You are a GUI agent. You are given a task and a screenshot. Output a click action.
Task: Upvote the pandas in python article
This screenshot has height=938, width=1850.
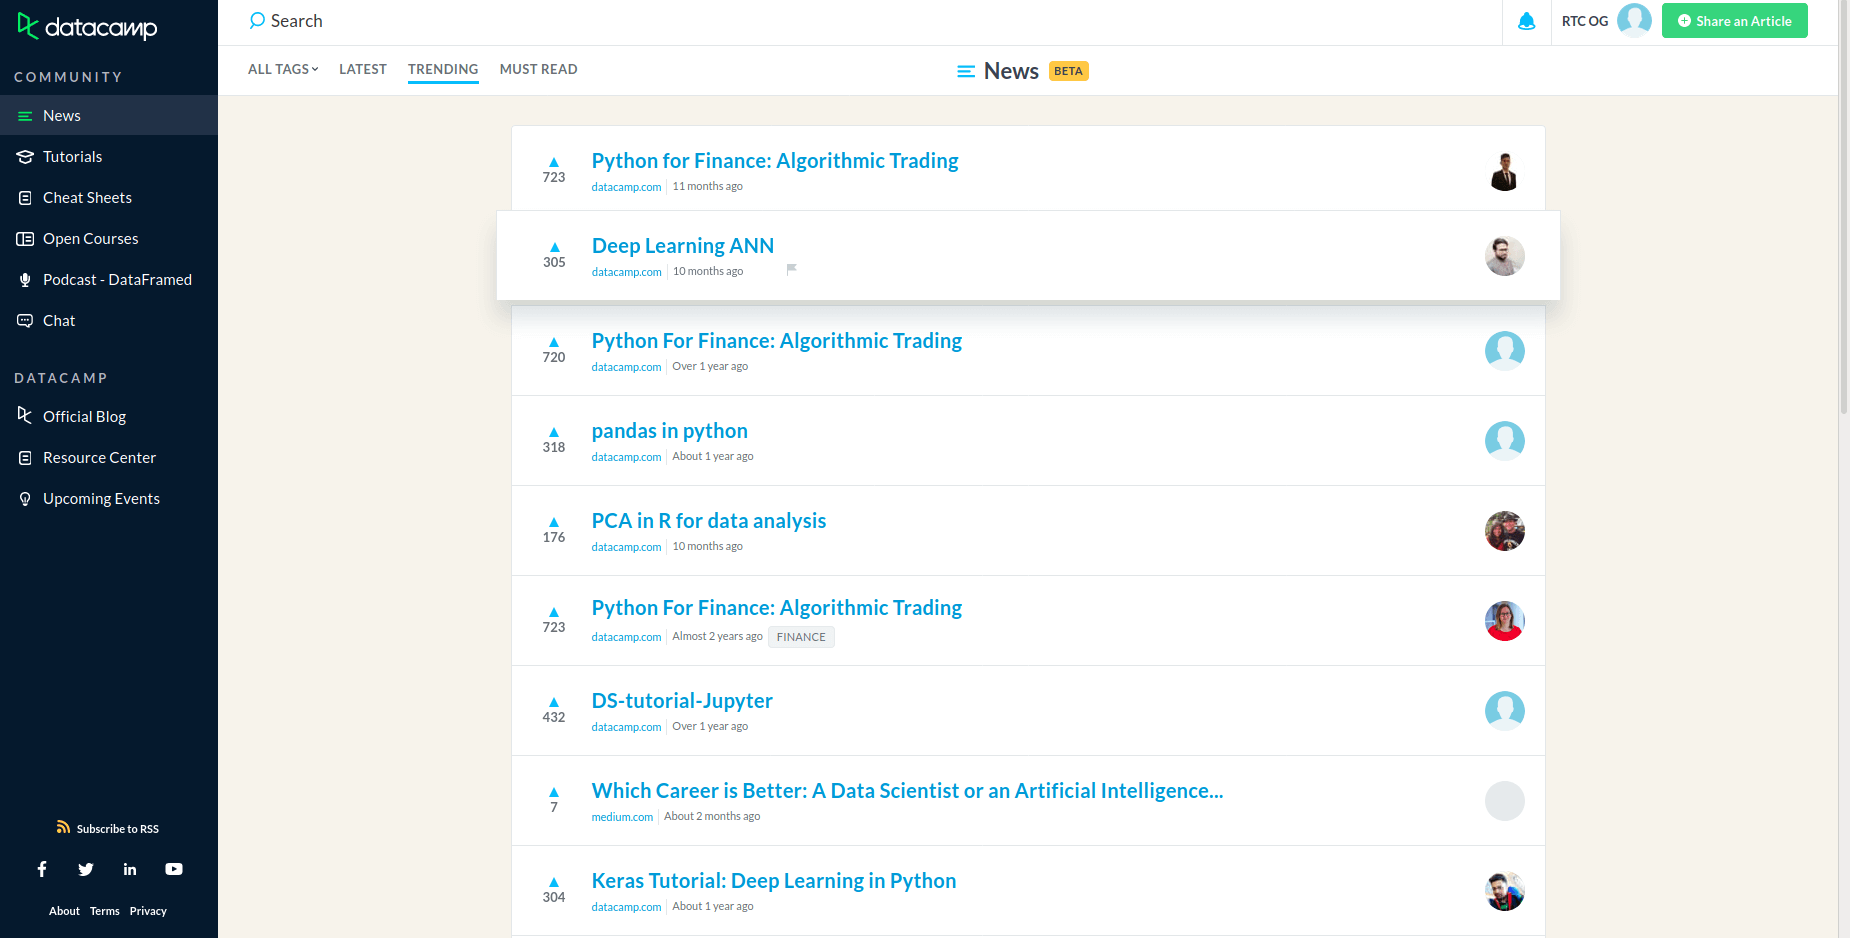coord(554,432)
